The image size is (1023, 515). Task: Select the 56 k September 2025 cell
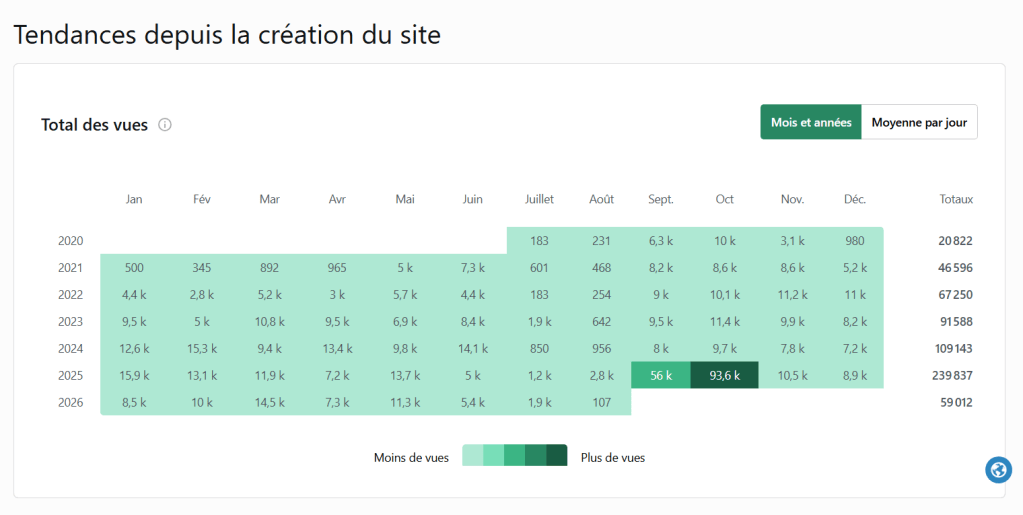coord(661,375)
